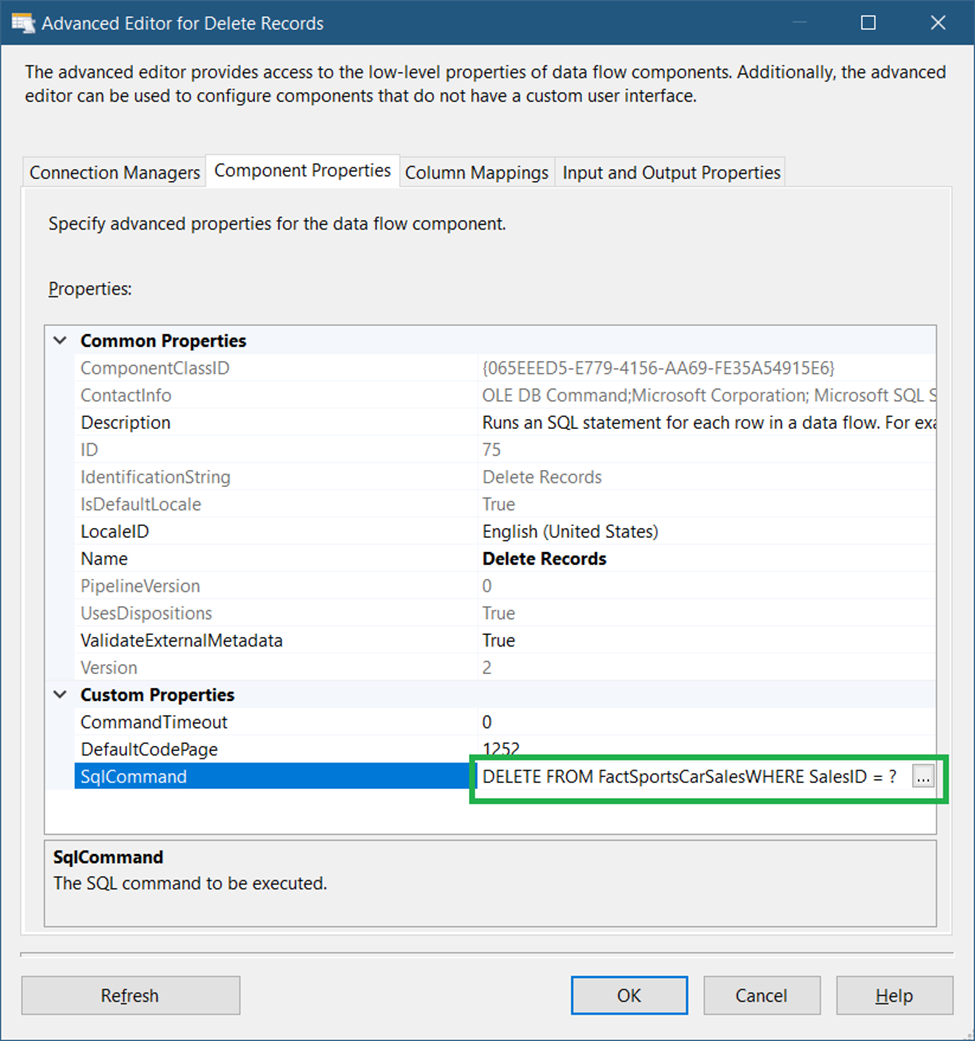Collapse the Common Properties section
The image size is (975, 1041).
click(59, 340)
